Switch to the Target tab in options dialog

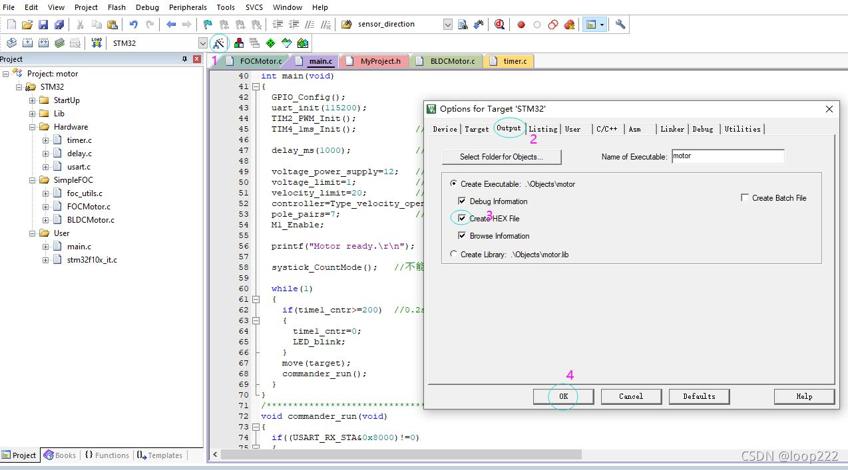476,129
